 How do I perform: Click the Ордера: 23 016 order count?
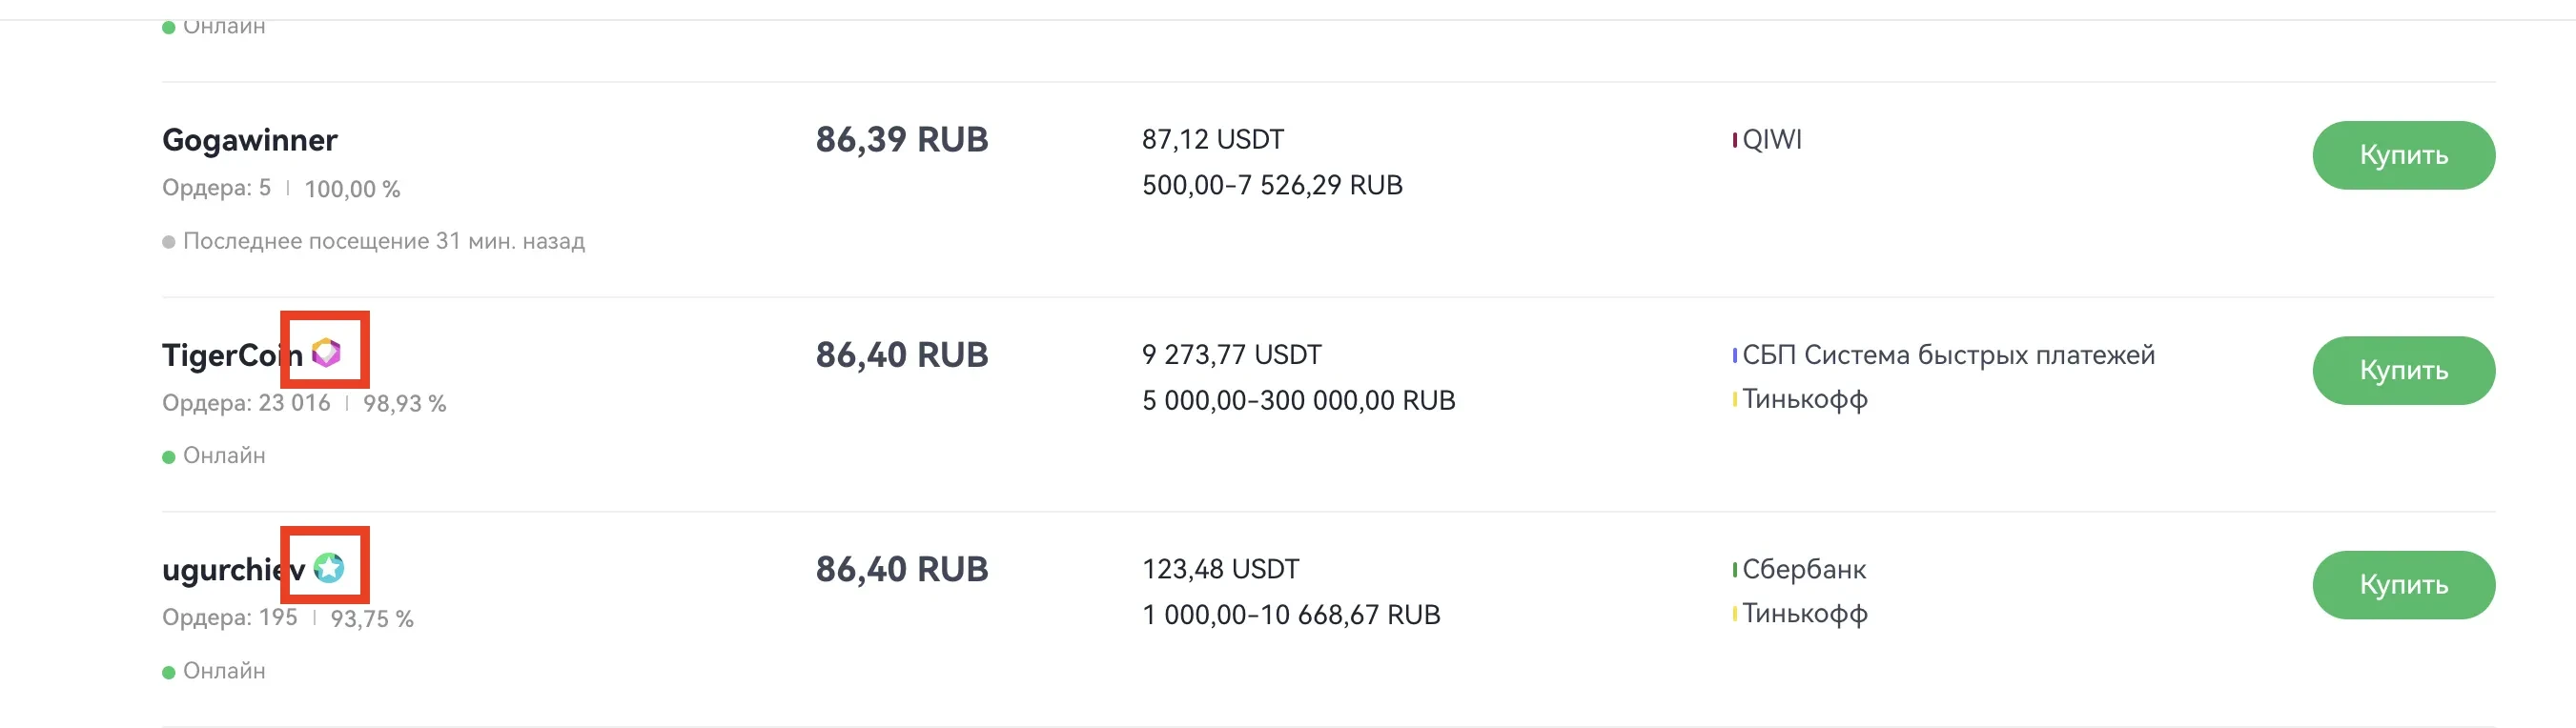pyautogui.click(x=246, y=403)
